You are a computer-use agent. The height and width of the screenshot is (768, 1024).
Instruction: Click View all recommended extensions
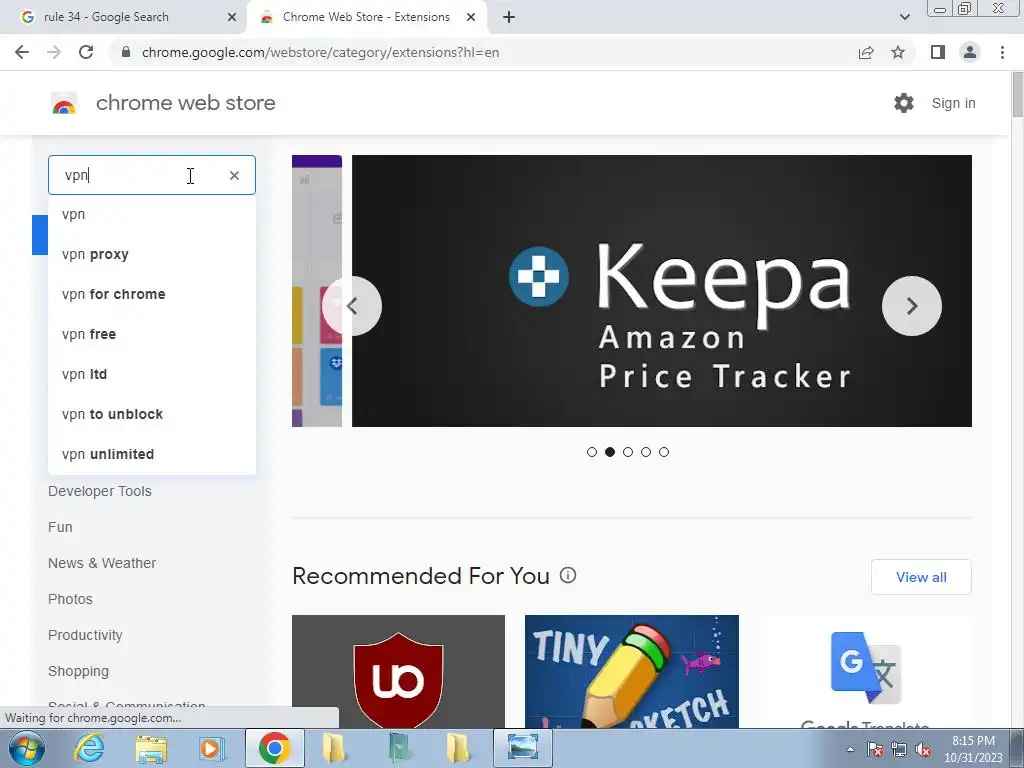coord(921,577)
